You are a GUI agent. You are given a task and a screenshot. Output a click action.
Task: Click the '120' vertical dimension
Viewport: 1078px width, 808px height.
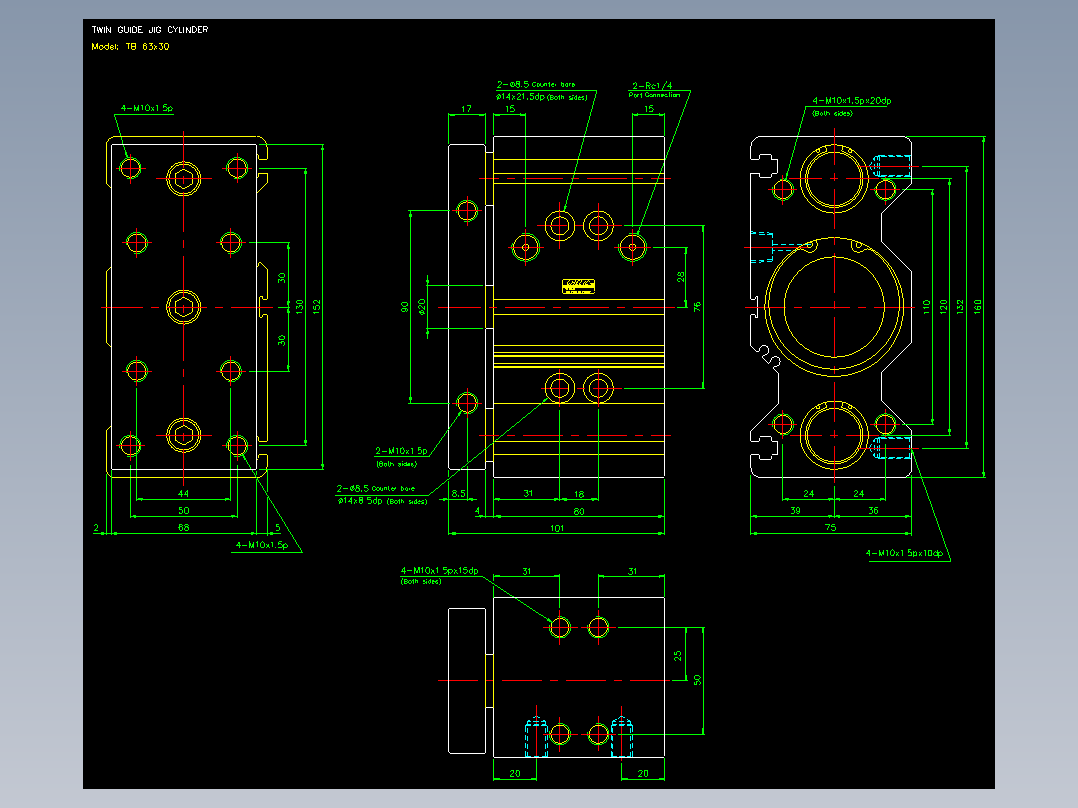pyautogui.click(x=943, y=307)
